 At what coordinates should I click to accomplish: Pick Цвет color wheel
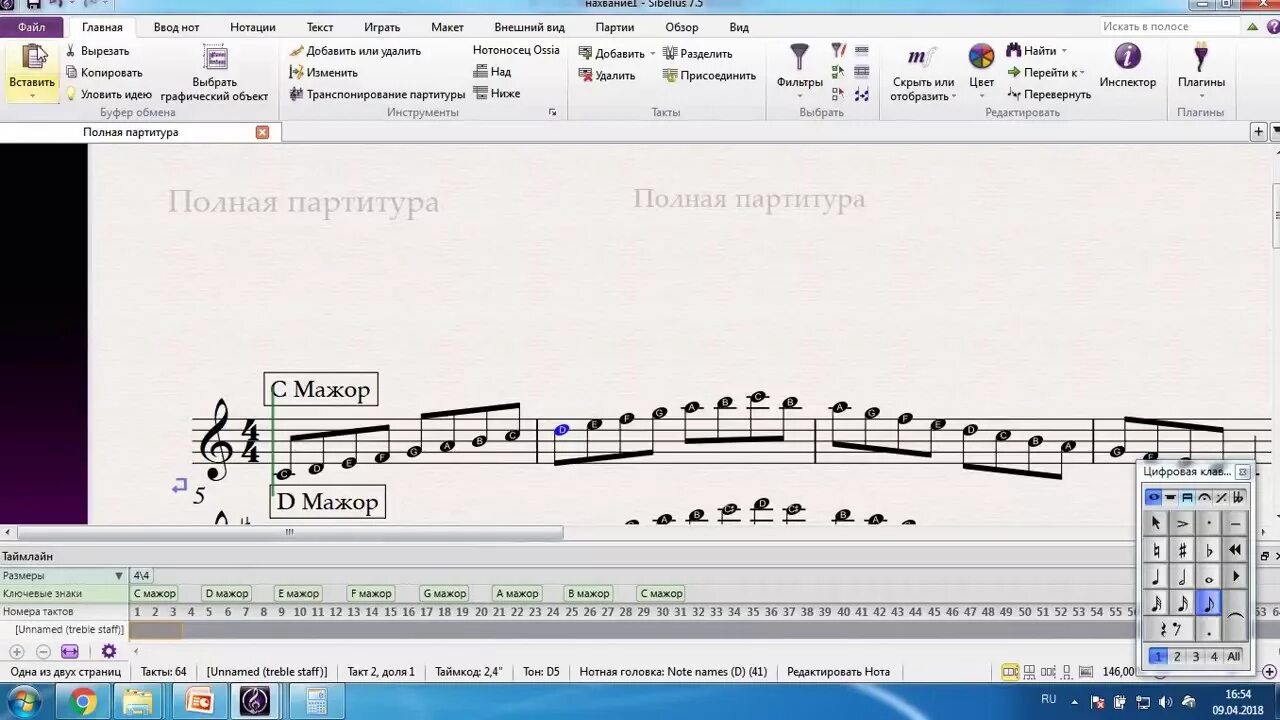point(982,57)
